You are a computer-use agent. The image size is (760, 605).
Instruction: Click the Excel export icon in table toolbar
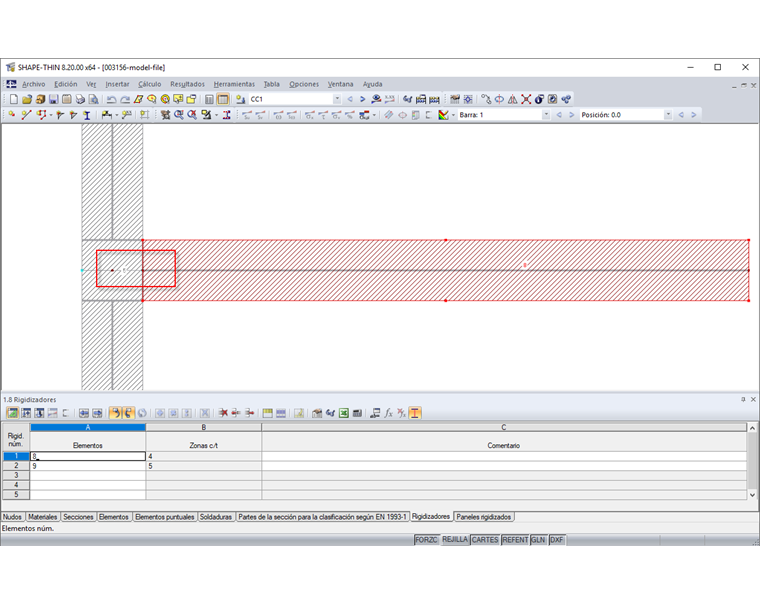(344, 413)
